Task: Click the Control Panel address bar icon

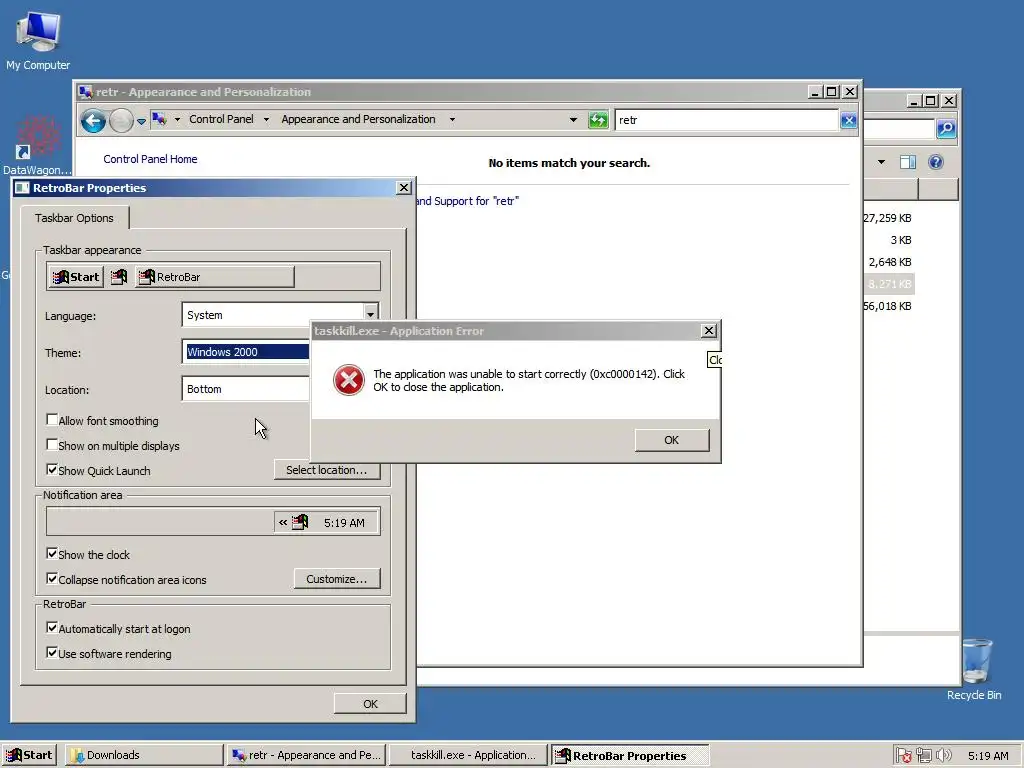Action: [x=159, y=119]
